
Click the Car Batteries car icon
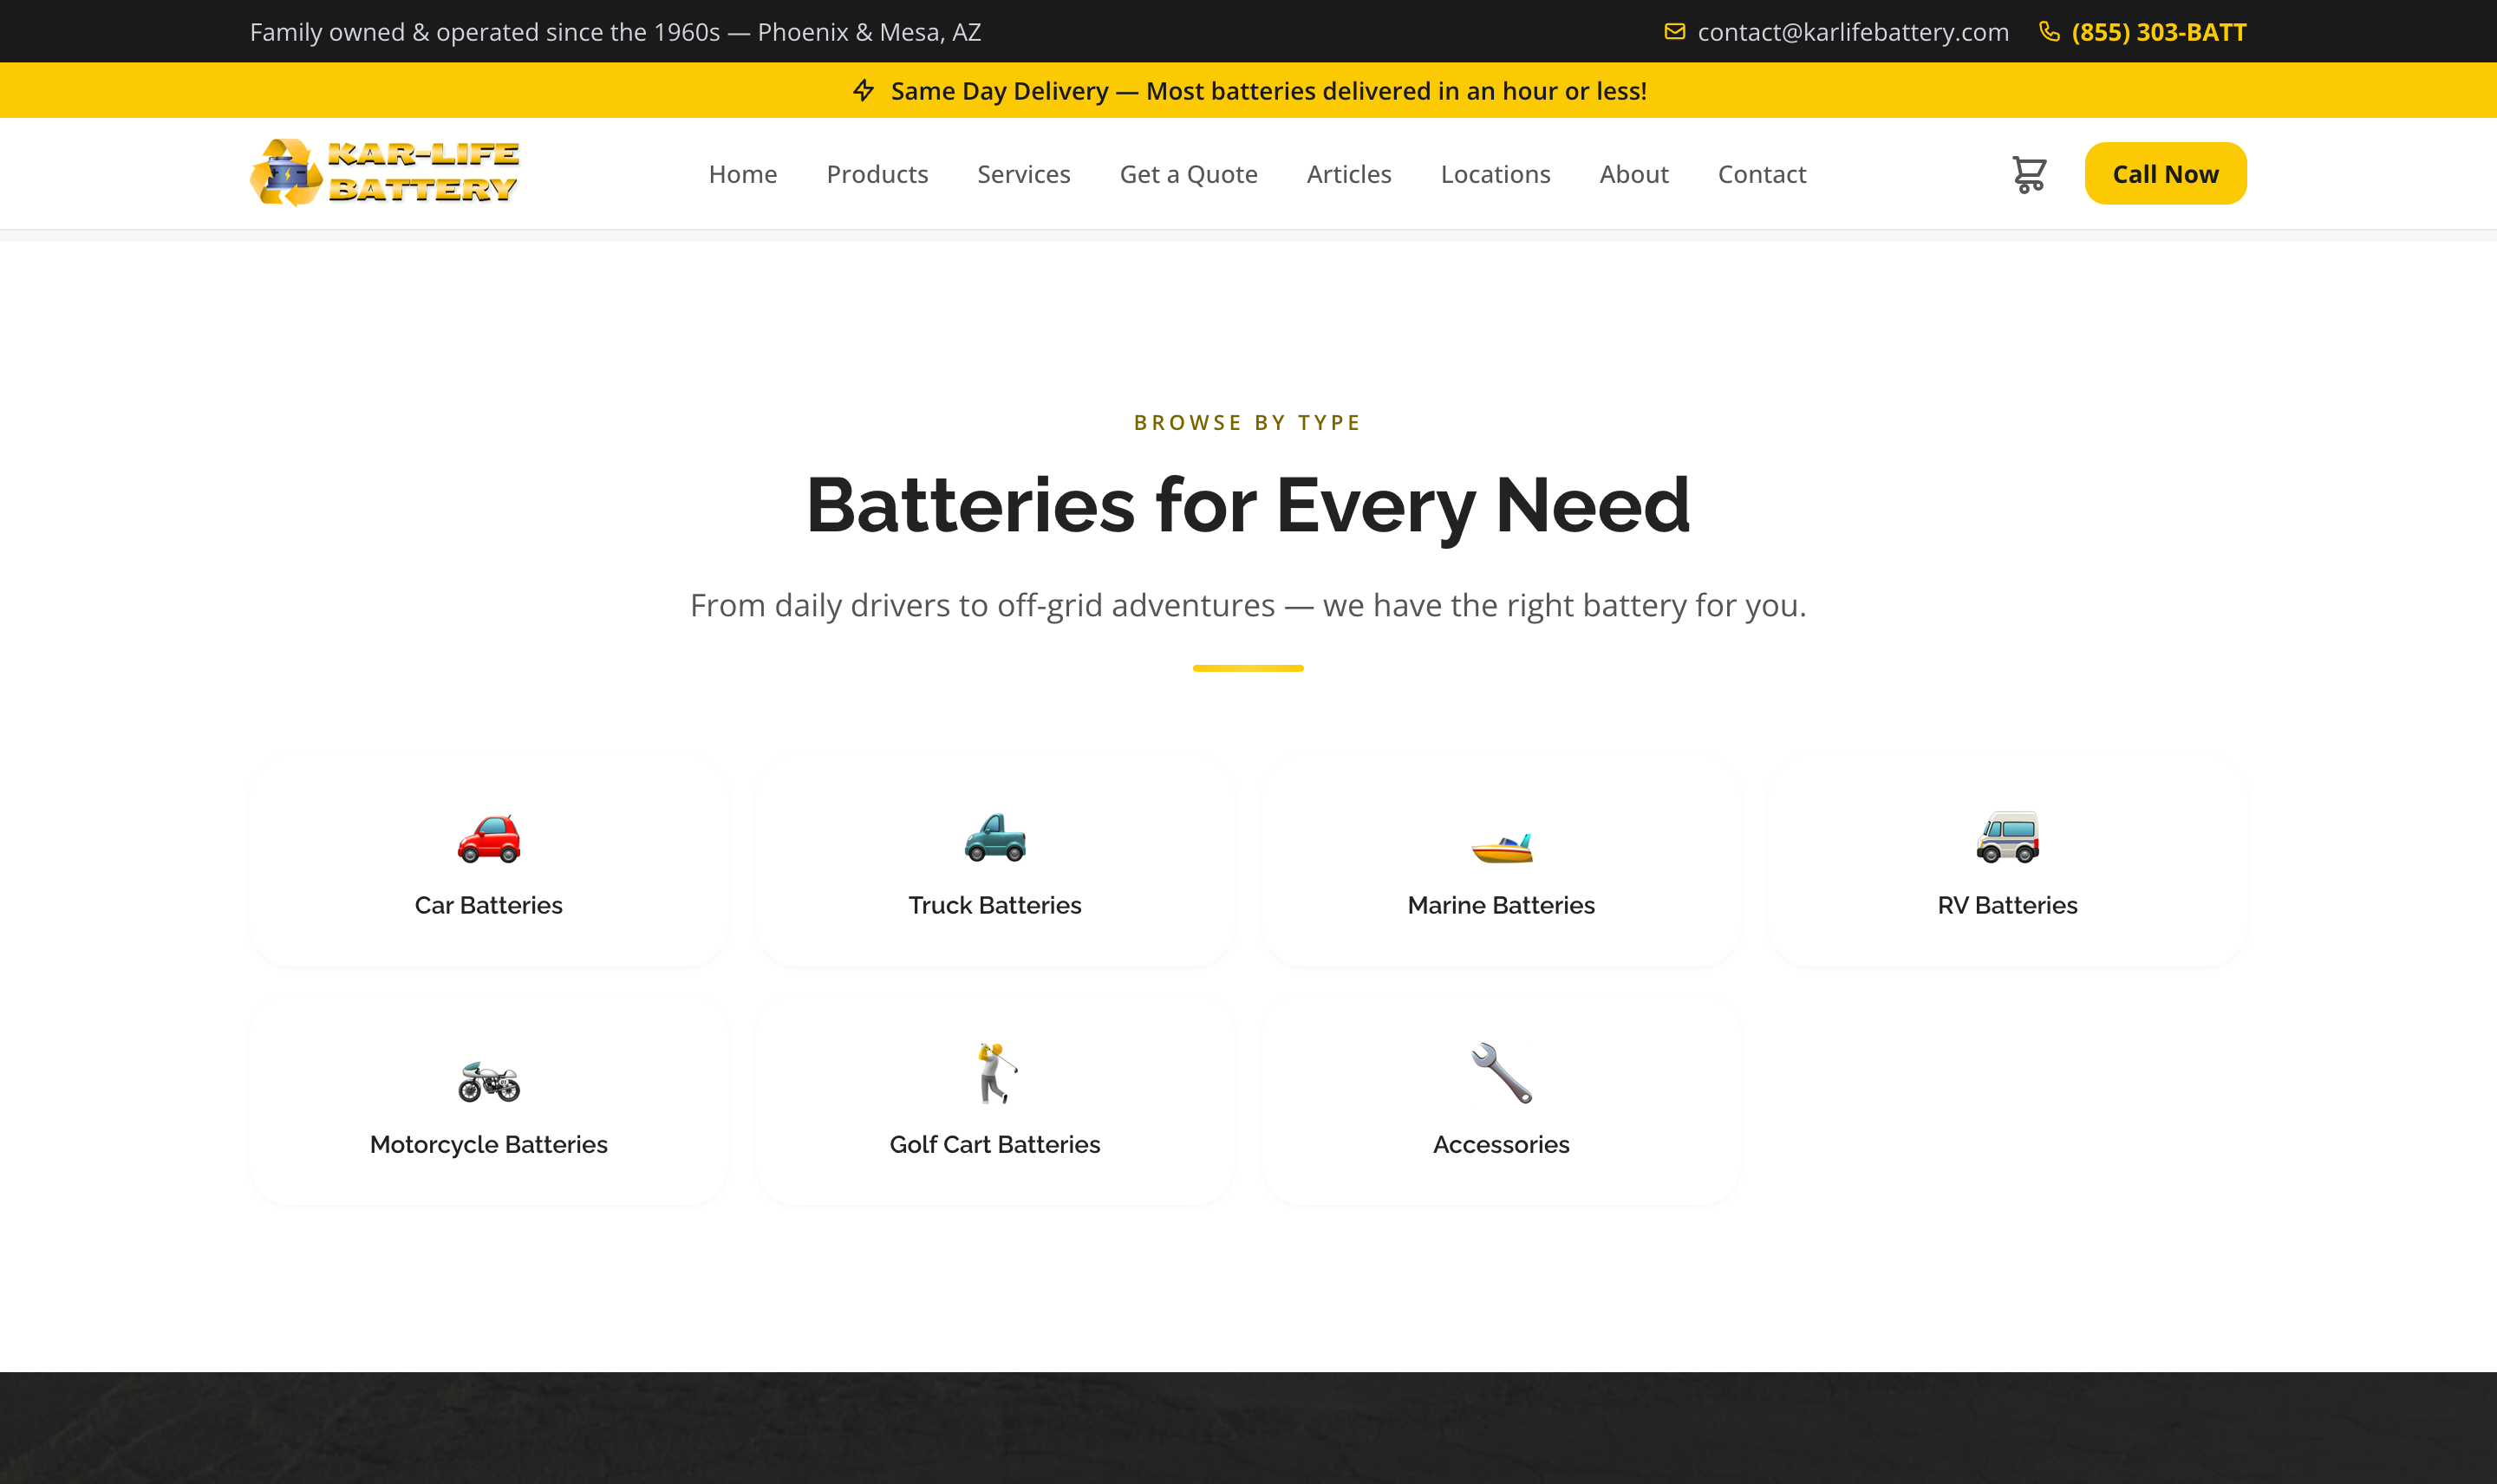pyautogui.click(x=489, y=839)
